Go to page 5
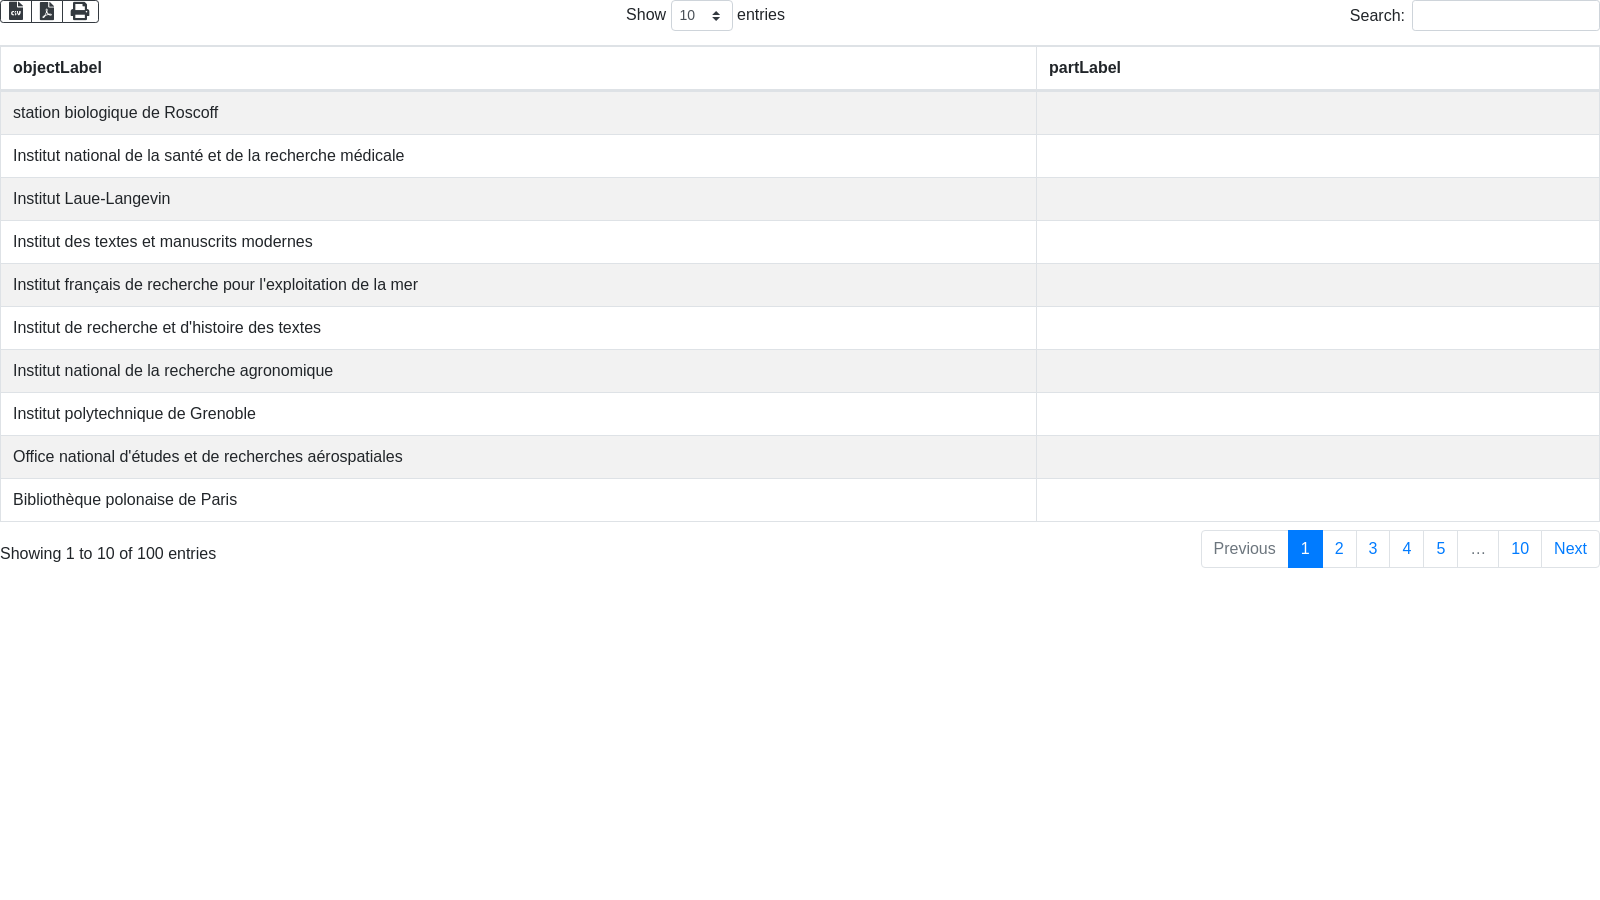This screenshot has height=900, width=1600. coord(1441,549)
